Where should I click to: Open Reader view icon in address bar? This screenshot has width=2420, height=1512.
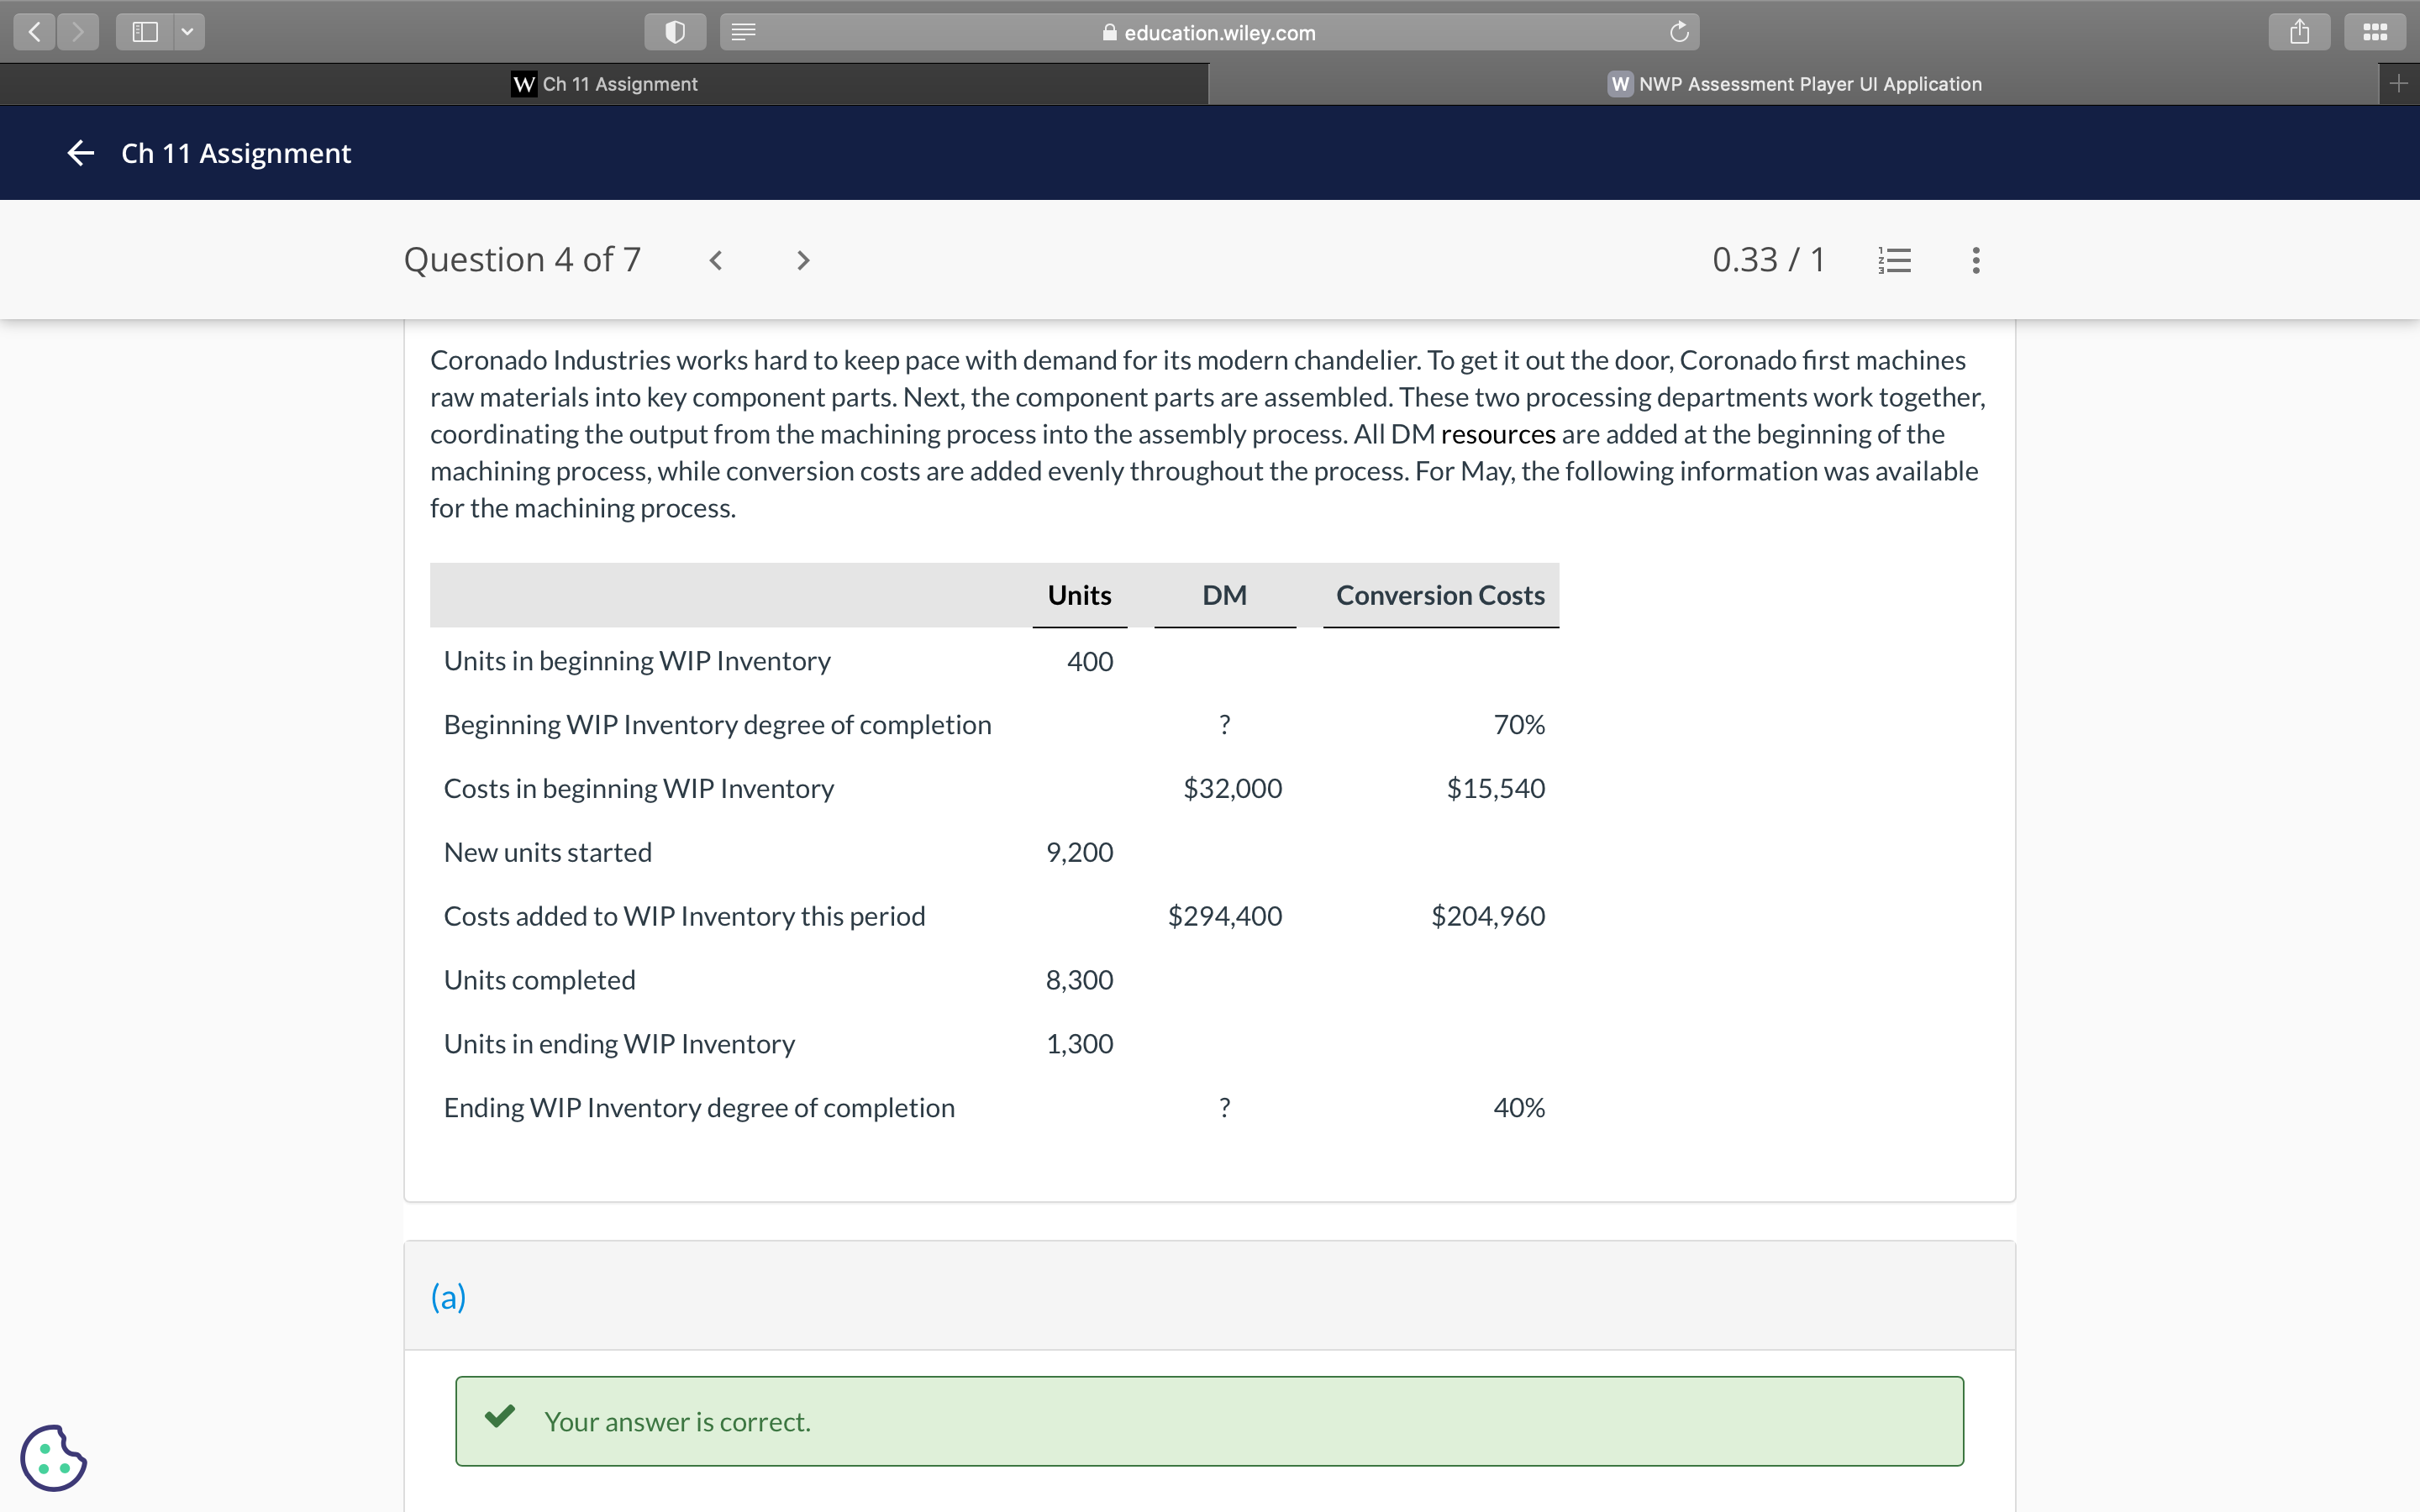point(743,31)
